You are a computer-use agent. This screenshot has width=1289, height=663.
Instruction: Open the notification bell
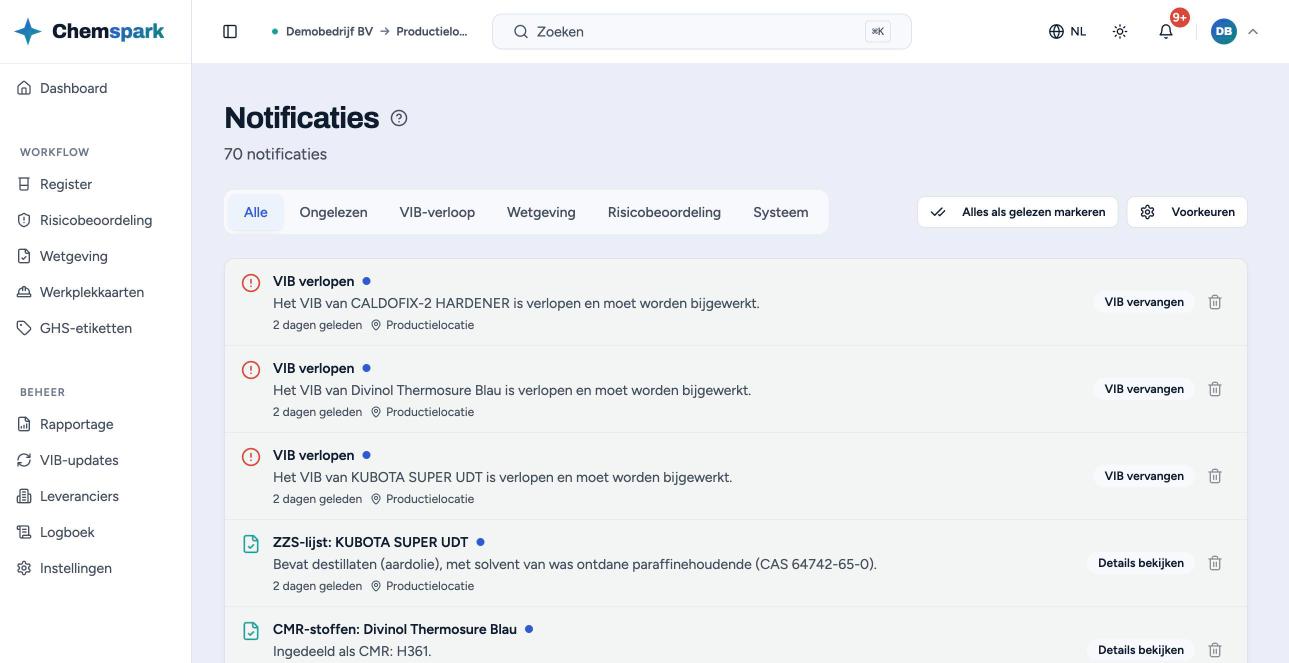pyautogui.click(x=1166, y=31)
